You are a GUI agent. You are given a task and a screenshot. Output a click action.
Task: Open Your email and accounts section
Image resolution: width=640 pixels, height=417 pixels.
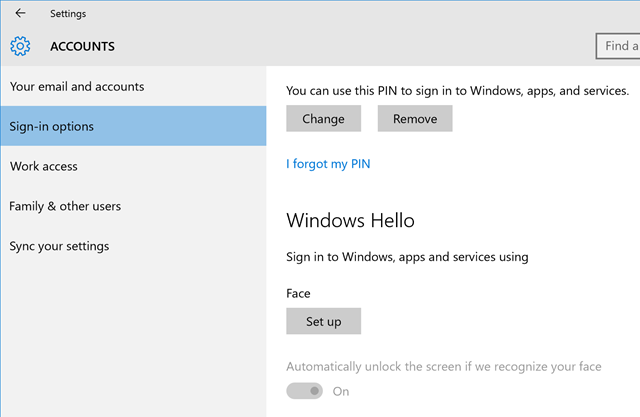[x=133, y=87]
